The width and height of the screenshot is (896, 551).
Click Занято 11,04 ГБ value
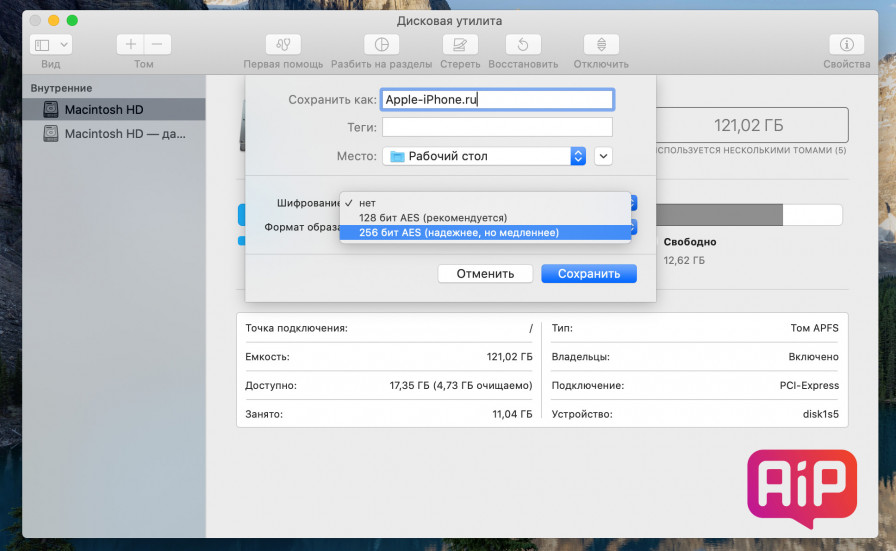512,414
